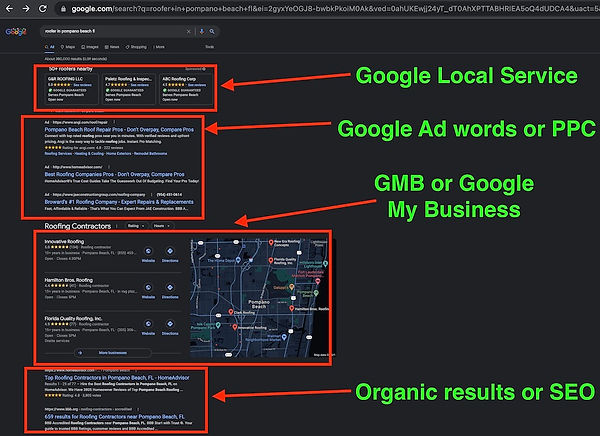
Task: Open Best Roofing Companies Pros ad
Action: click(114, 174)
